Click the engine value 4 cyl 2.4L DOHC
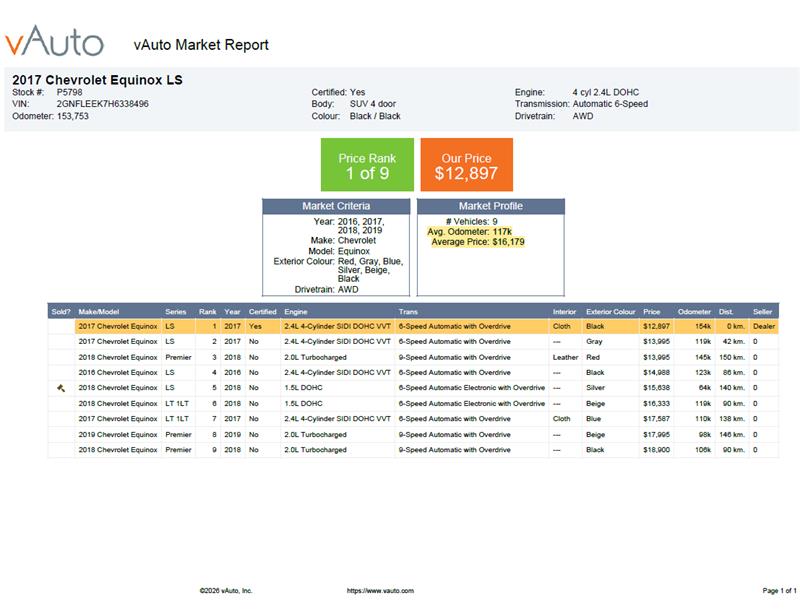800x614 pixels. 606,92
